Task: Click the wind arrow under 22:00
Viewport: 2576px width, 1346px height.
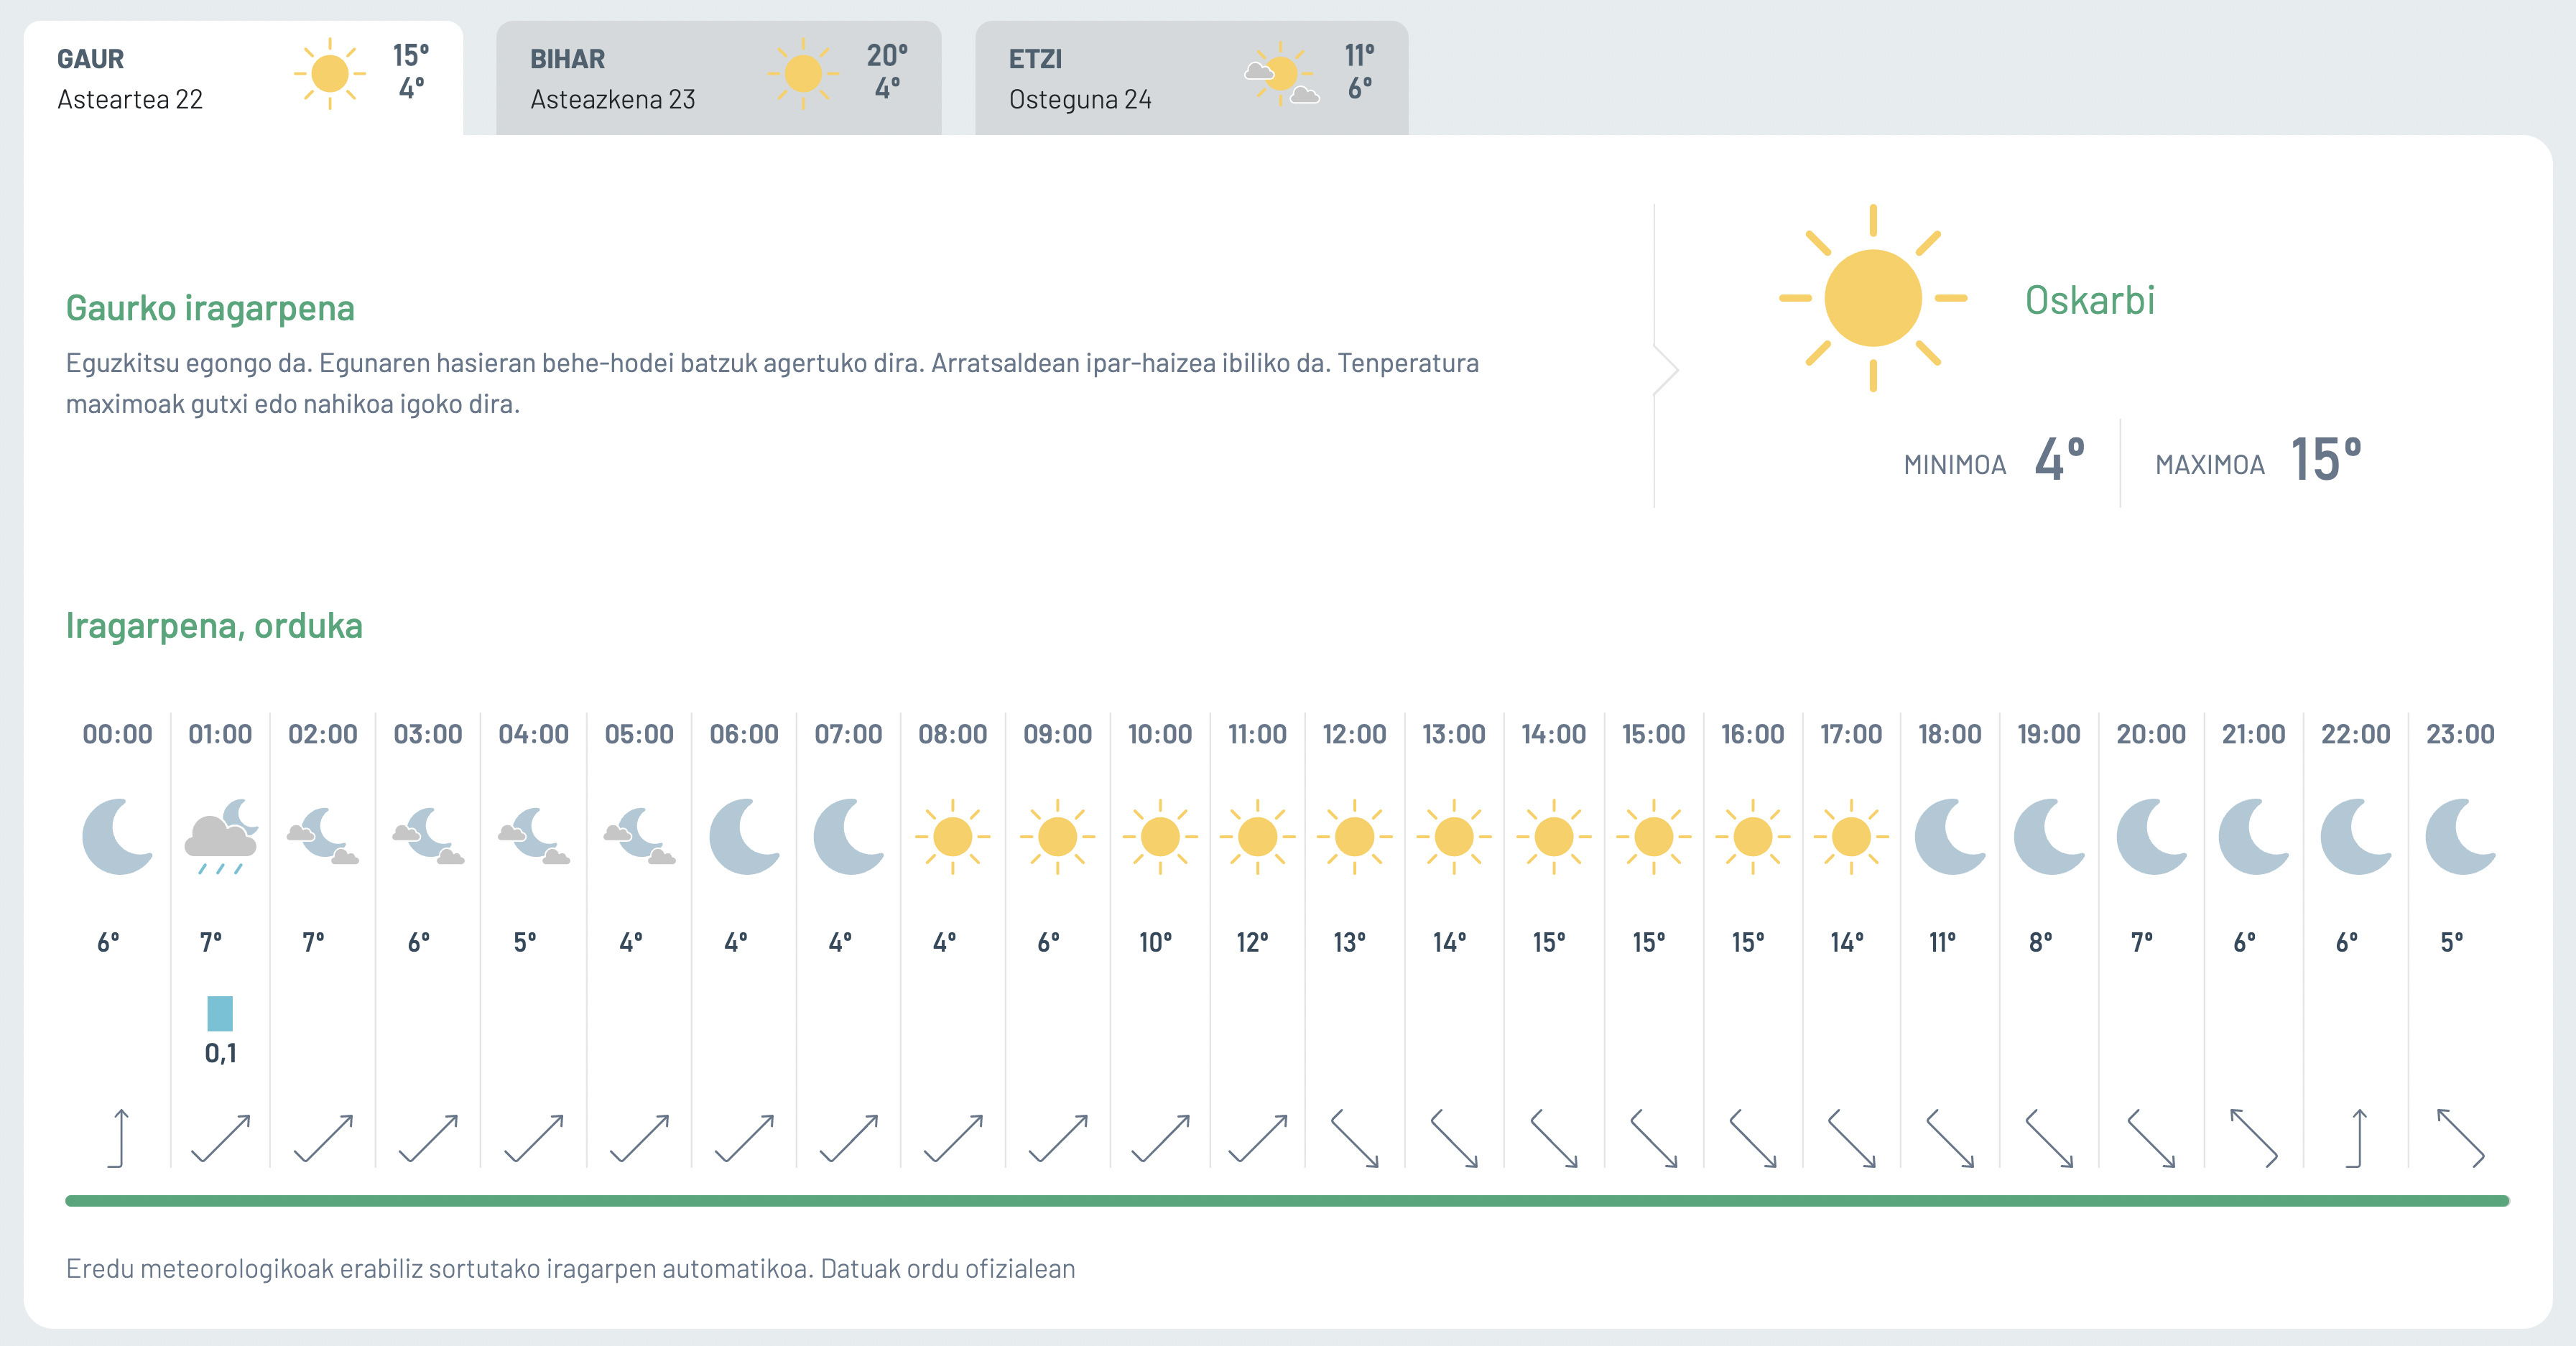Action: point(2357,1138)
